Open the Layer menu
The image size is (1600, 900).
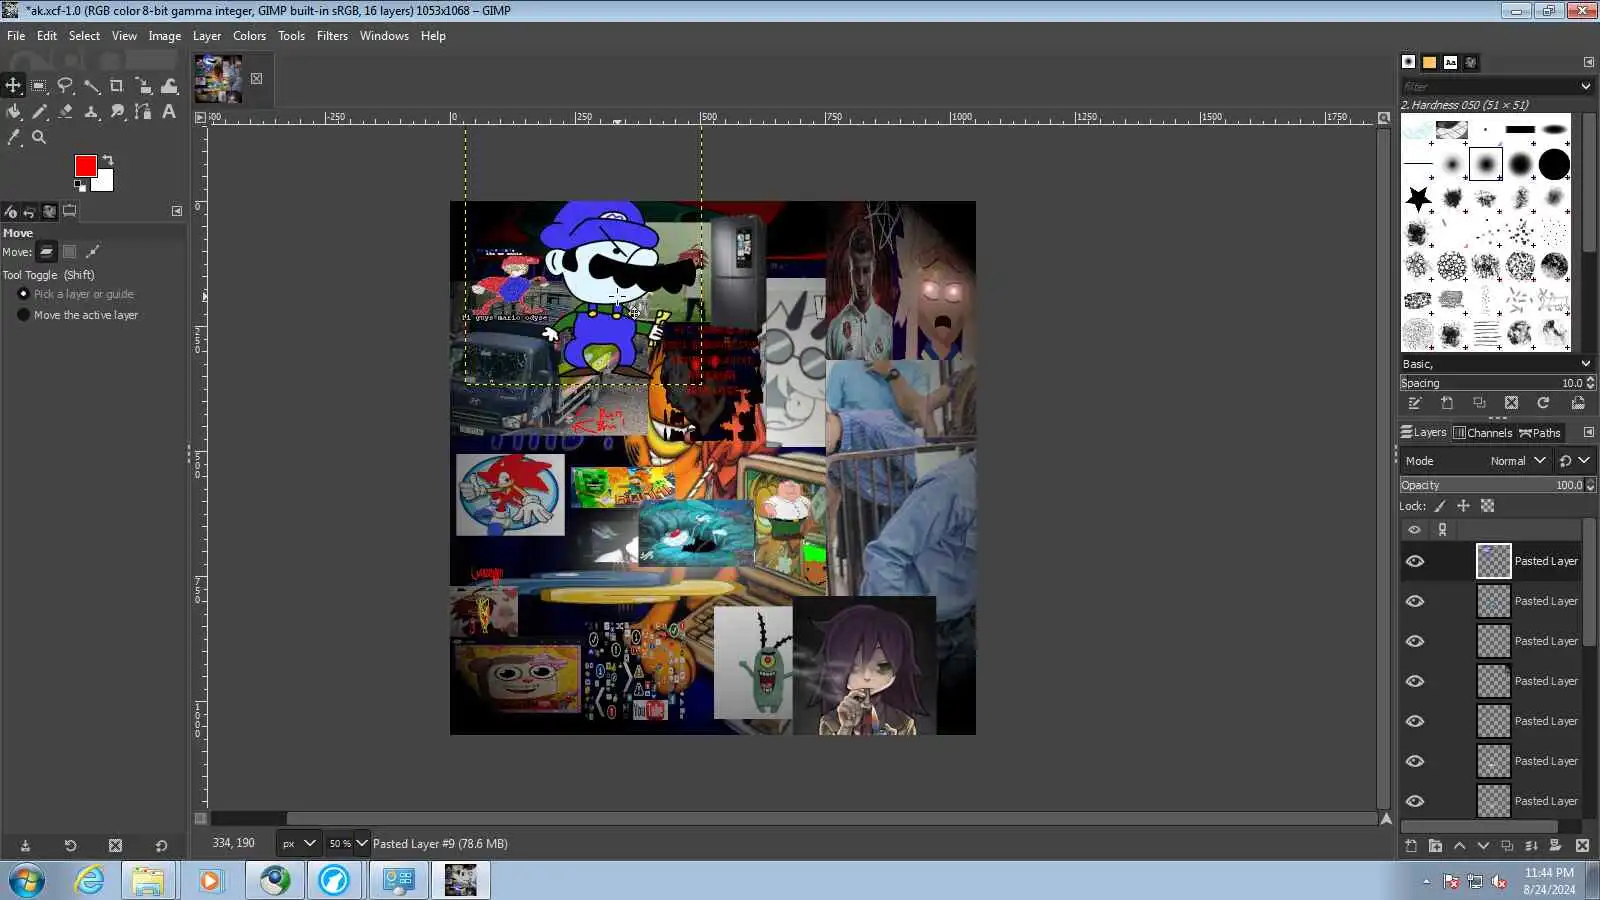[207, 36]
